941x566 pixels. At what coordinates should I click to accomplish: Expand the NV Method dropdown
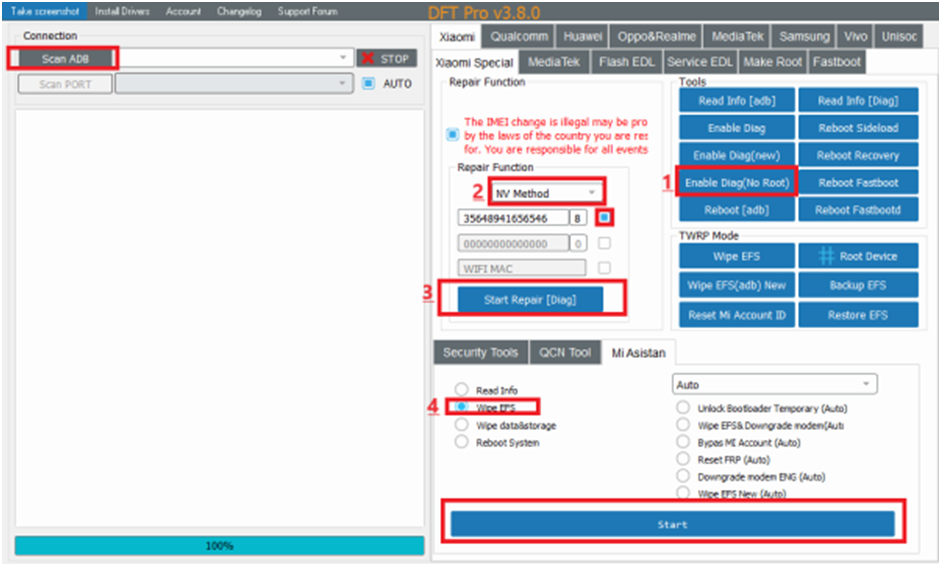[546, 193]
